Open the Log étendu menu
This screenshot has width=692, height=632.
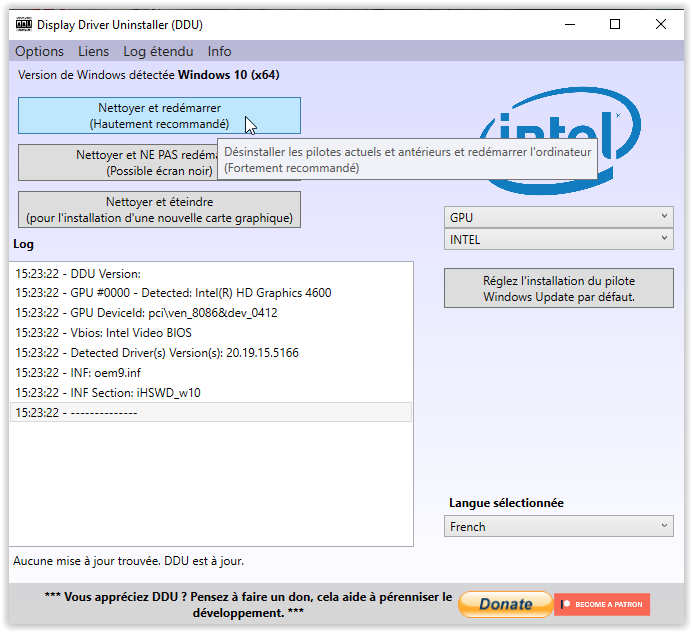coord(158,51)
